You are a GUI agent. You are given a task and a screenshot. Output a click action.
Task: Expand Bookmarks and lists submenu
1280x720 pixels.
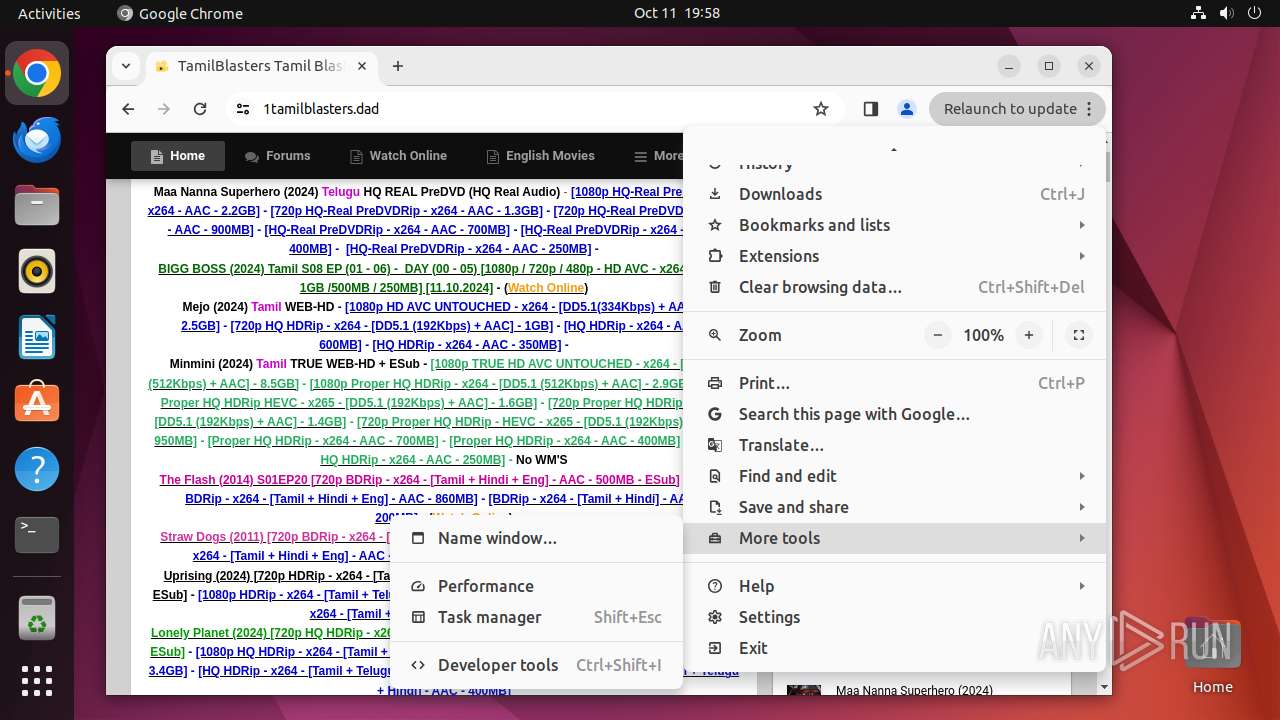(895, 225)
